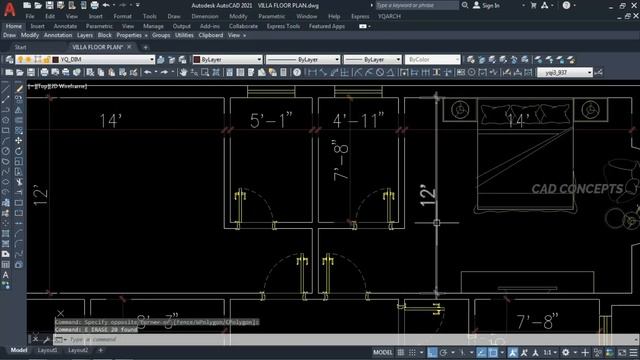
Task: Click the new drawing tab plus button
Action: (x=145, y=47)
